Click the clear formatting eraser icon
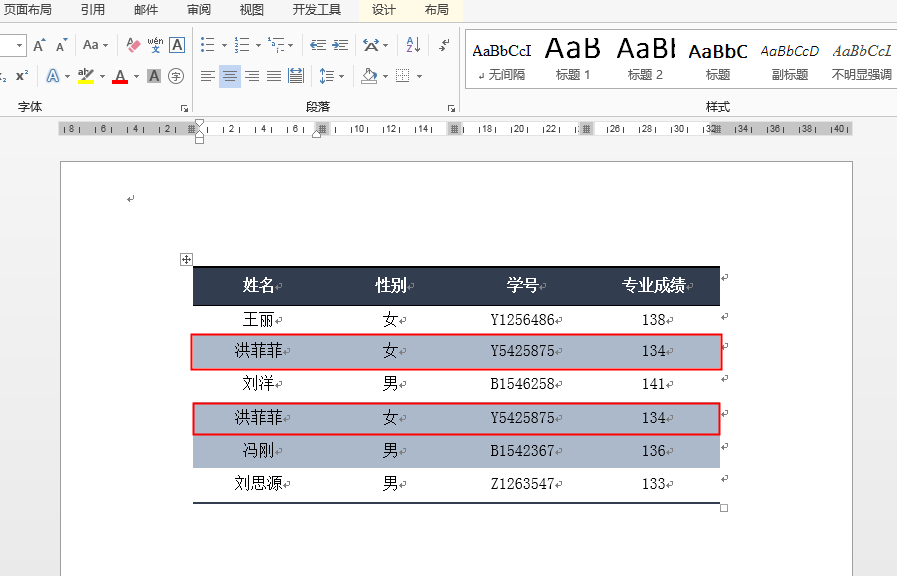897x576 pixels. point(133,45)
